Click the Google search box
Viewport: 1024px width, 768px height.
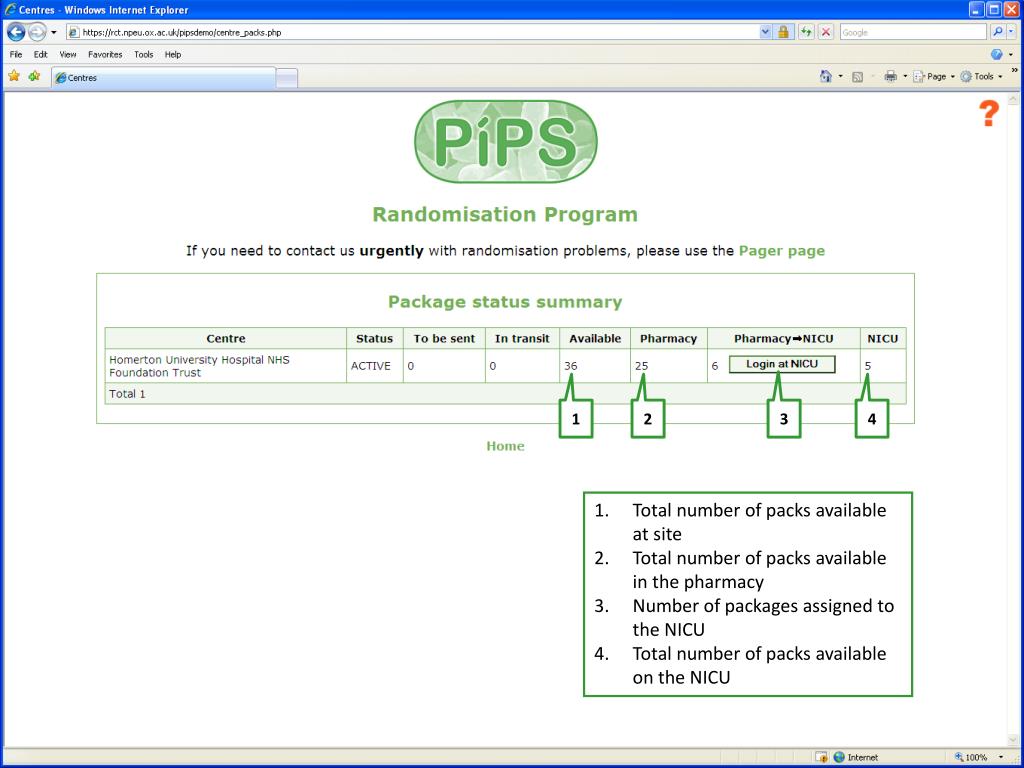click(x=912, y=32)
